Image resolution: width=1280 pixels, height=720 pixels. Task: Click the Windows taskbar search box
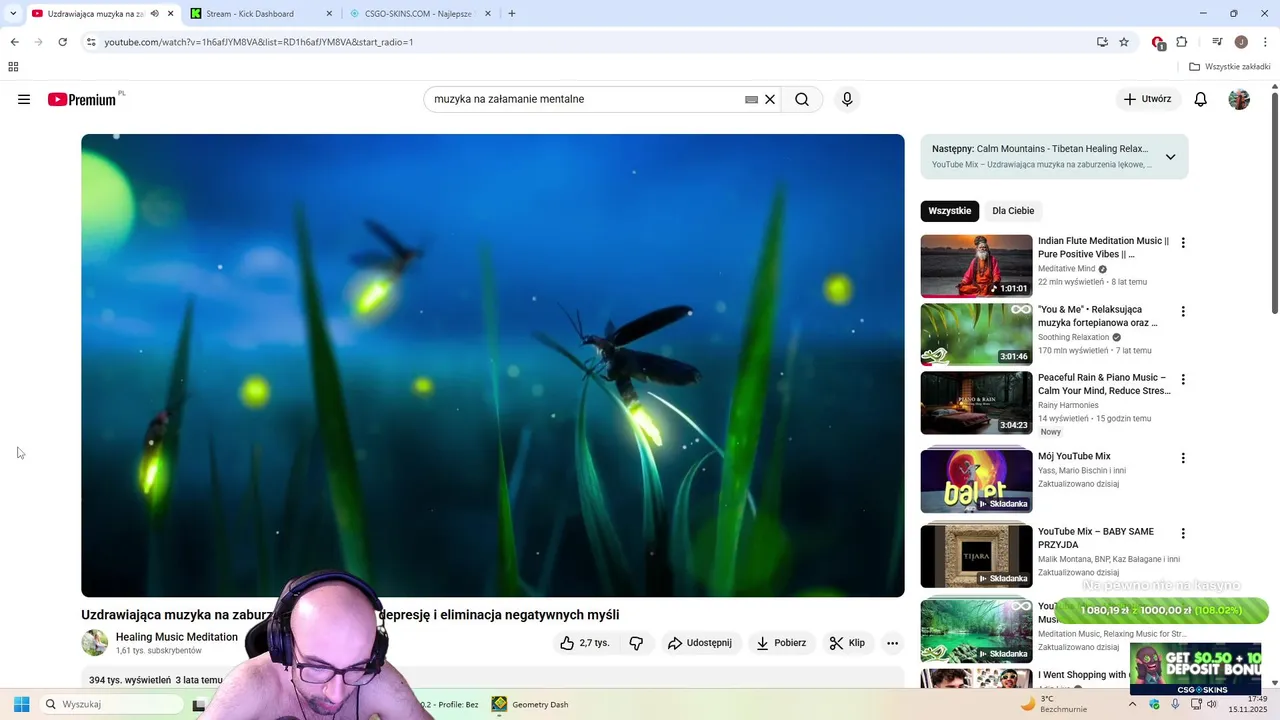[112, 704]
